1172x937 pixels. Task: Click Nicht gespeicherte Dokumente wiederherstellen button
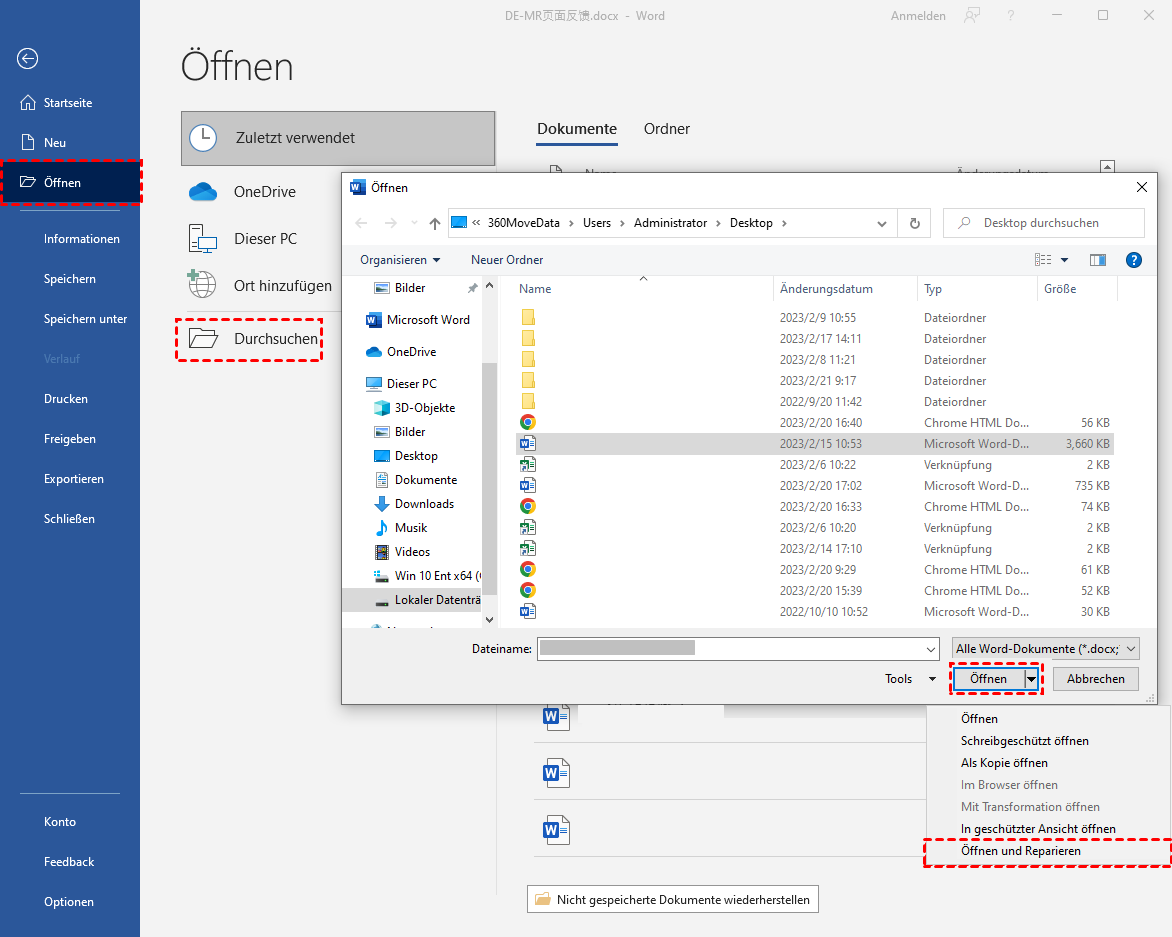click(673, 900)
